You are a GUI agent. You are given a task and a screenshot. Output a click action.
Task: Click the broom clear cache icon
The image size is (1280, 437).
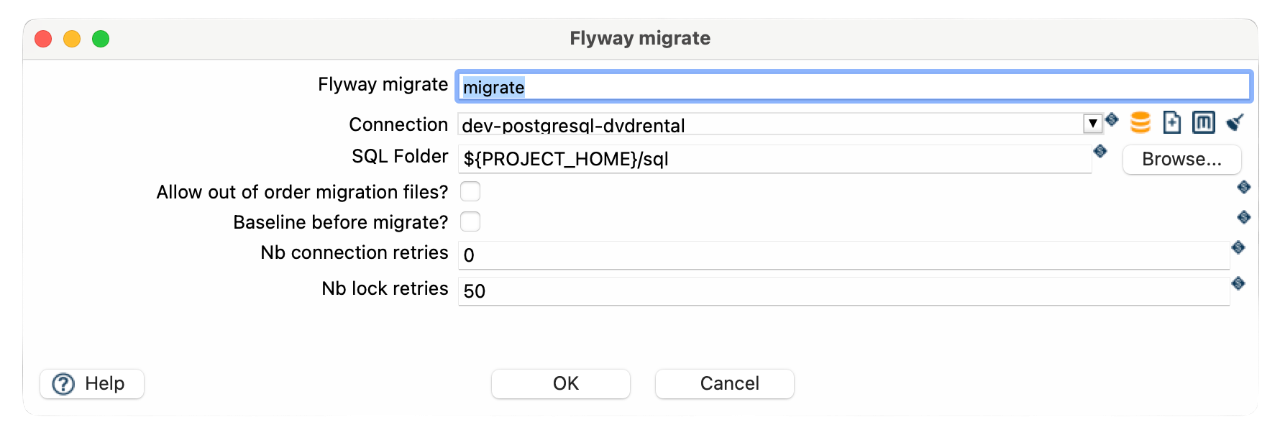(1235, 123)
